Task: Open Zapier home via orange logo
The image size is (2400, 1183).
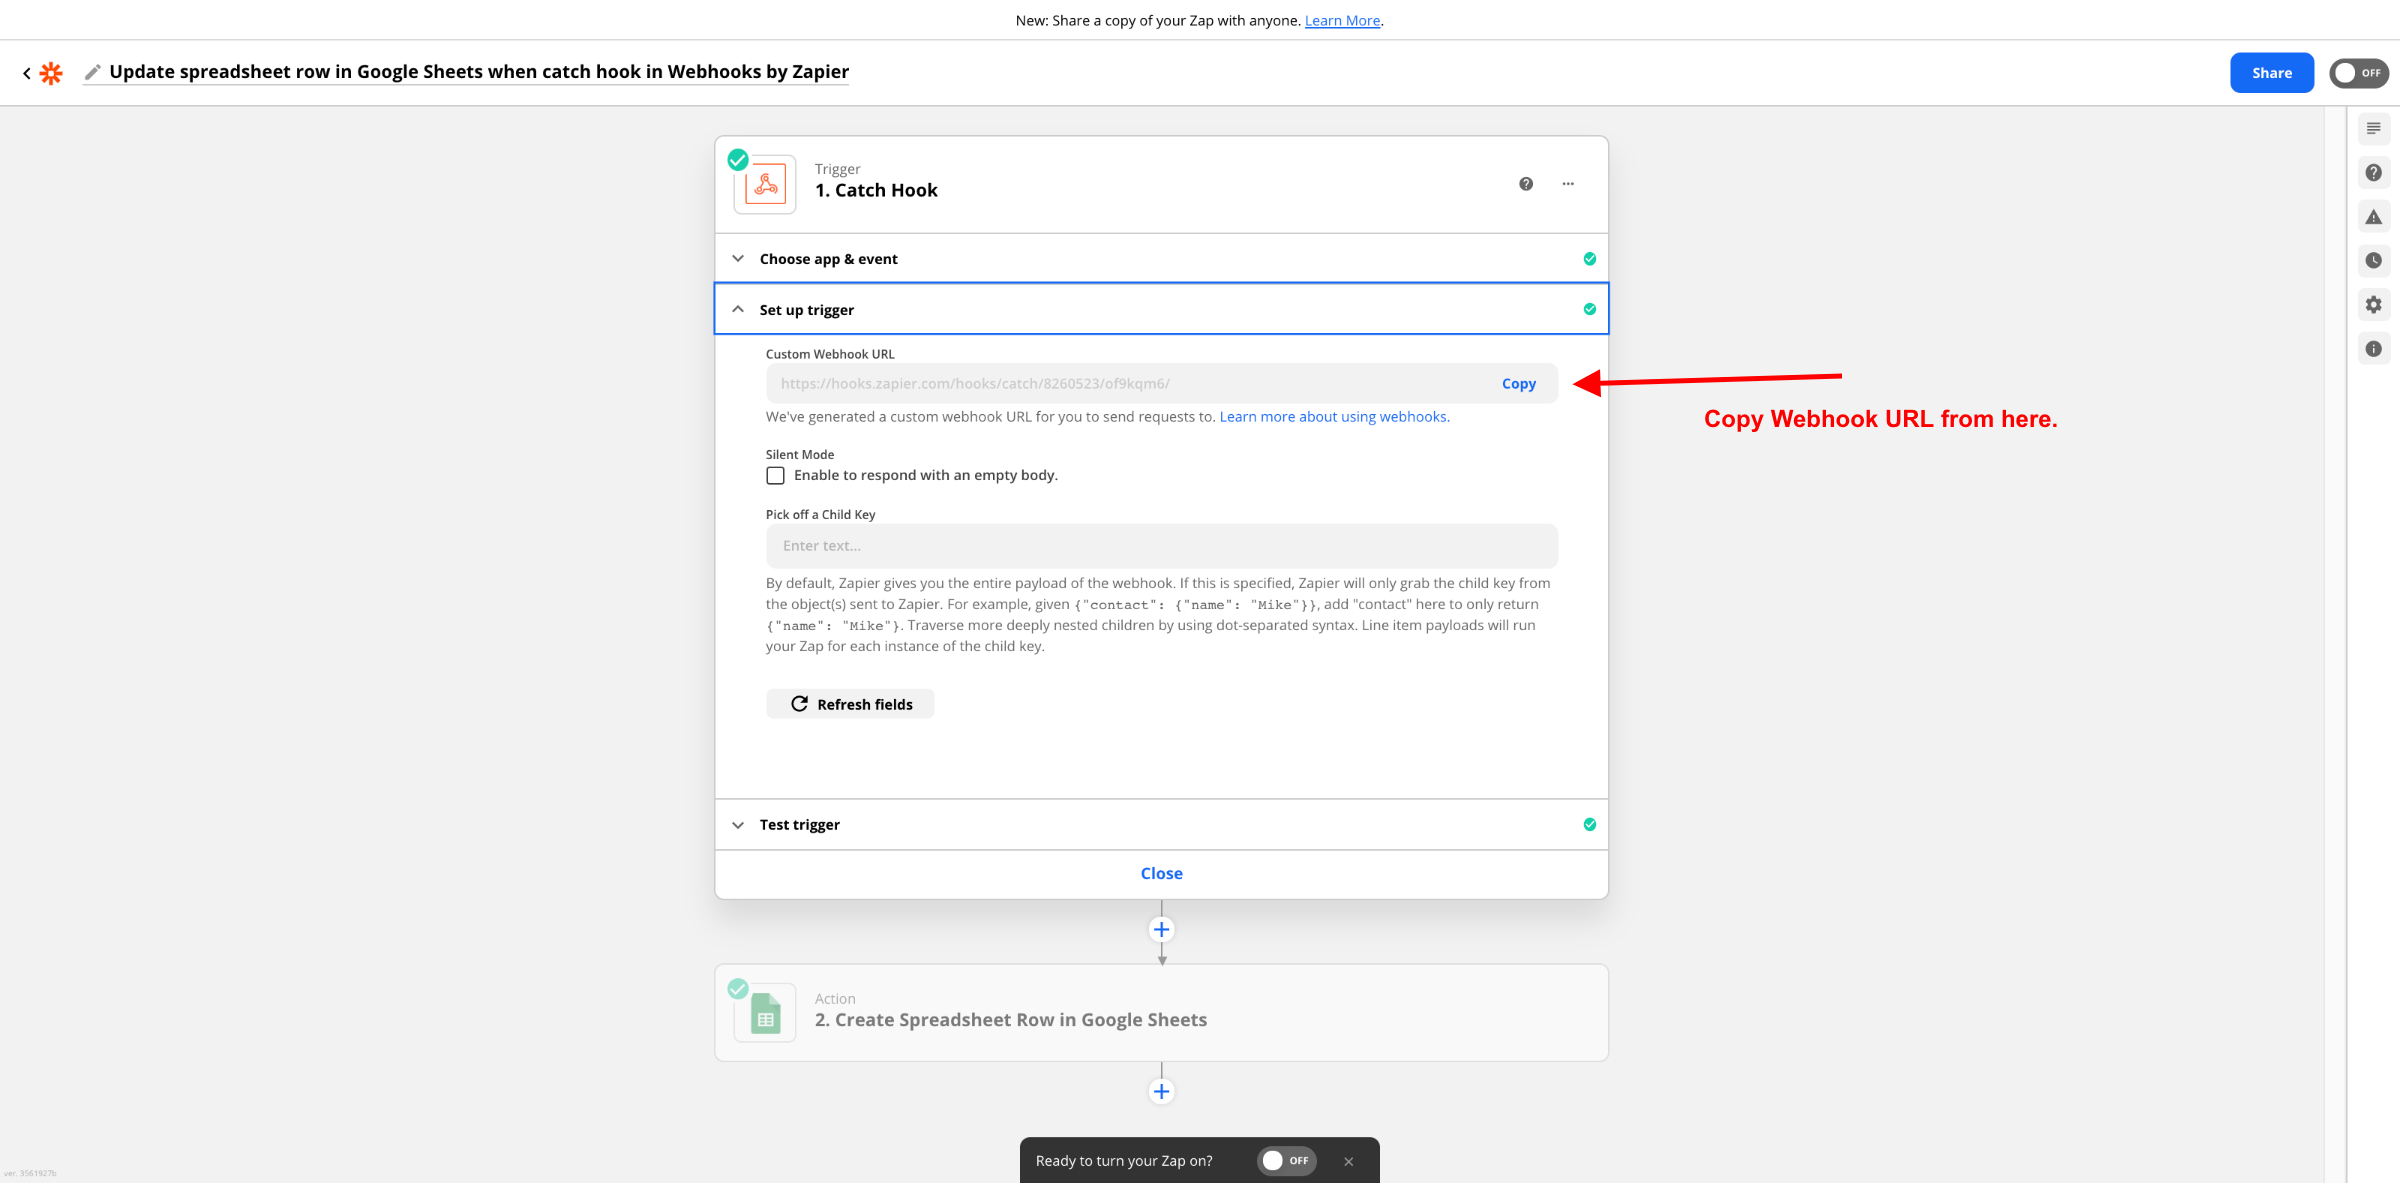Action: tap(51, 73)
